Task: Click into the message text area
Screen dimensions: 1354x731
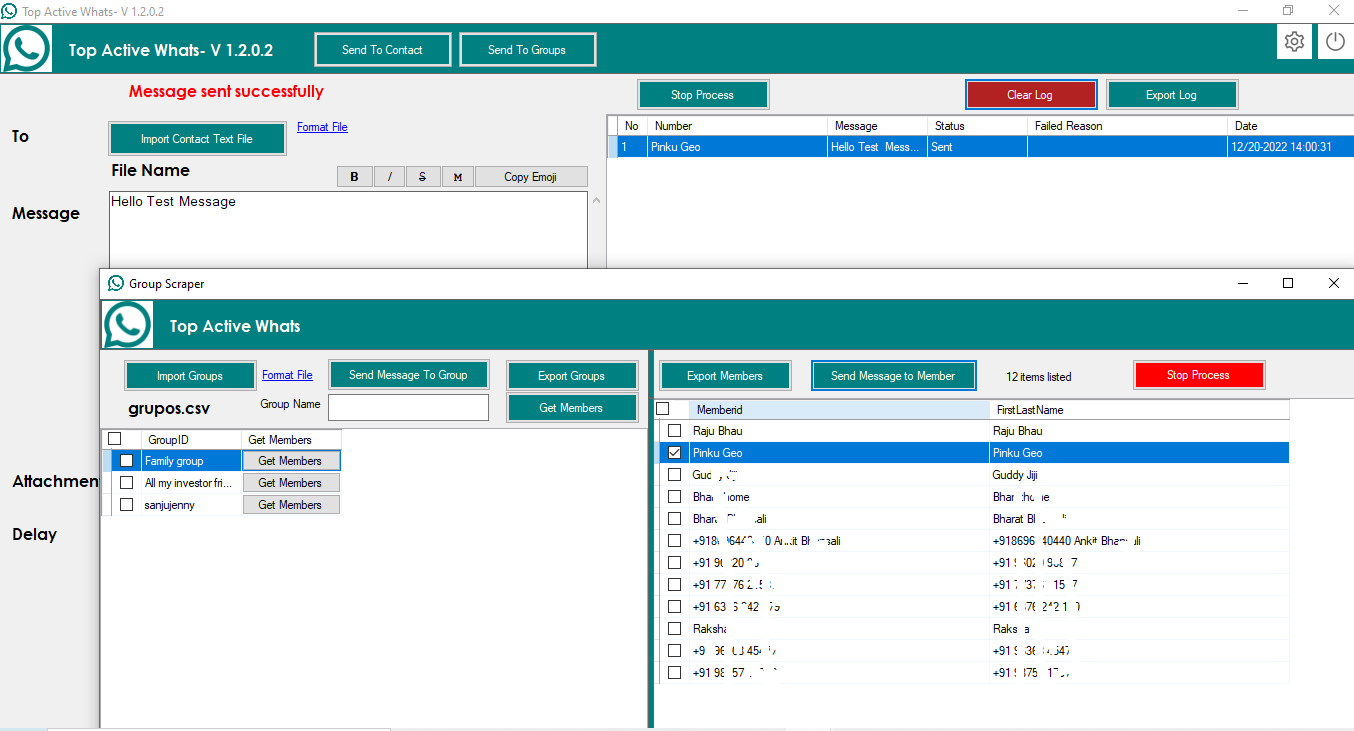Action: point(348,230)
